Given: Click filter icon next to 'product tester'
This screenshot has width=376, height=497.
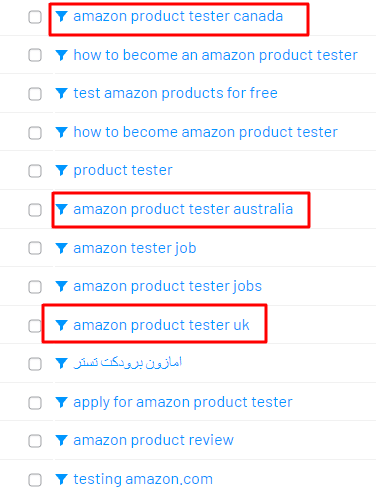Looking at the screenshot, I should pyautogui.click(x=61, y=170).
